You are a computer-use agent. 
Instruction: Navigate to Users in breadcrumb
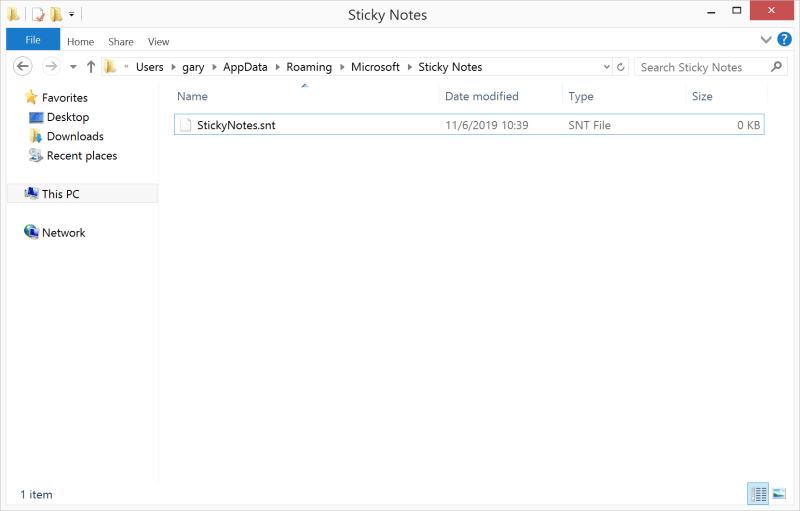click(149, 67)
